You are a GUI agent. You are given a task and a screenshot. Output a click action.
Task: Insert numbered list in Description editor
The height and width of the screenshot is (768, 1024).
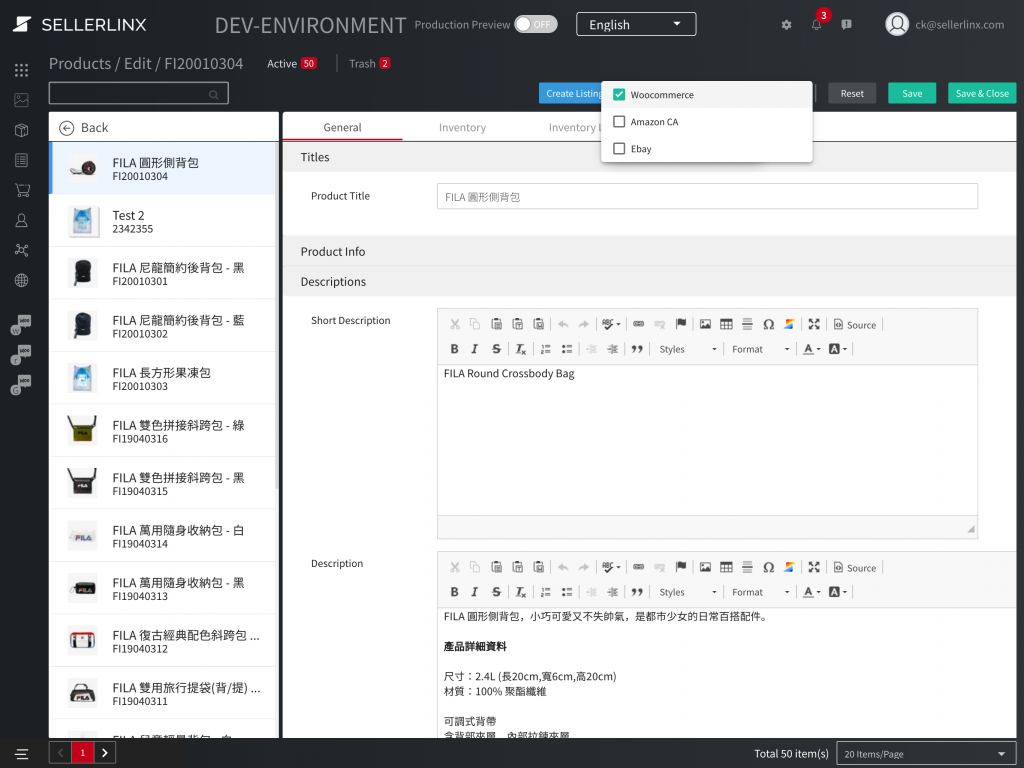tap(546, 592)
